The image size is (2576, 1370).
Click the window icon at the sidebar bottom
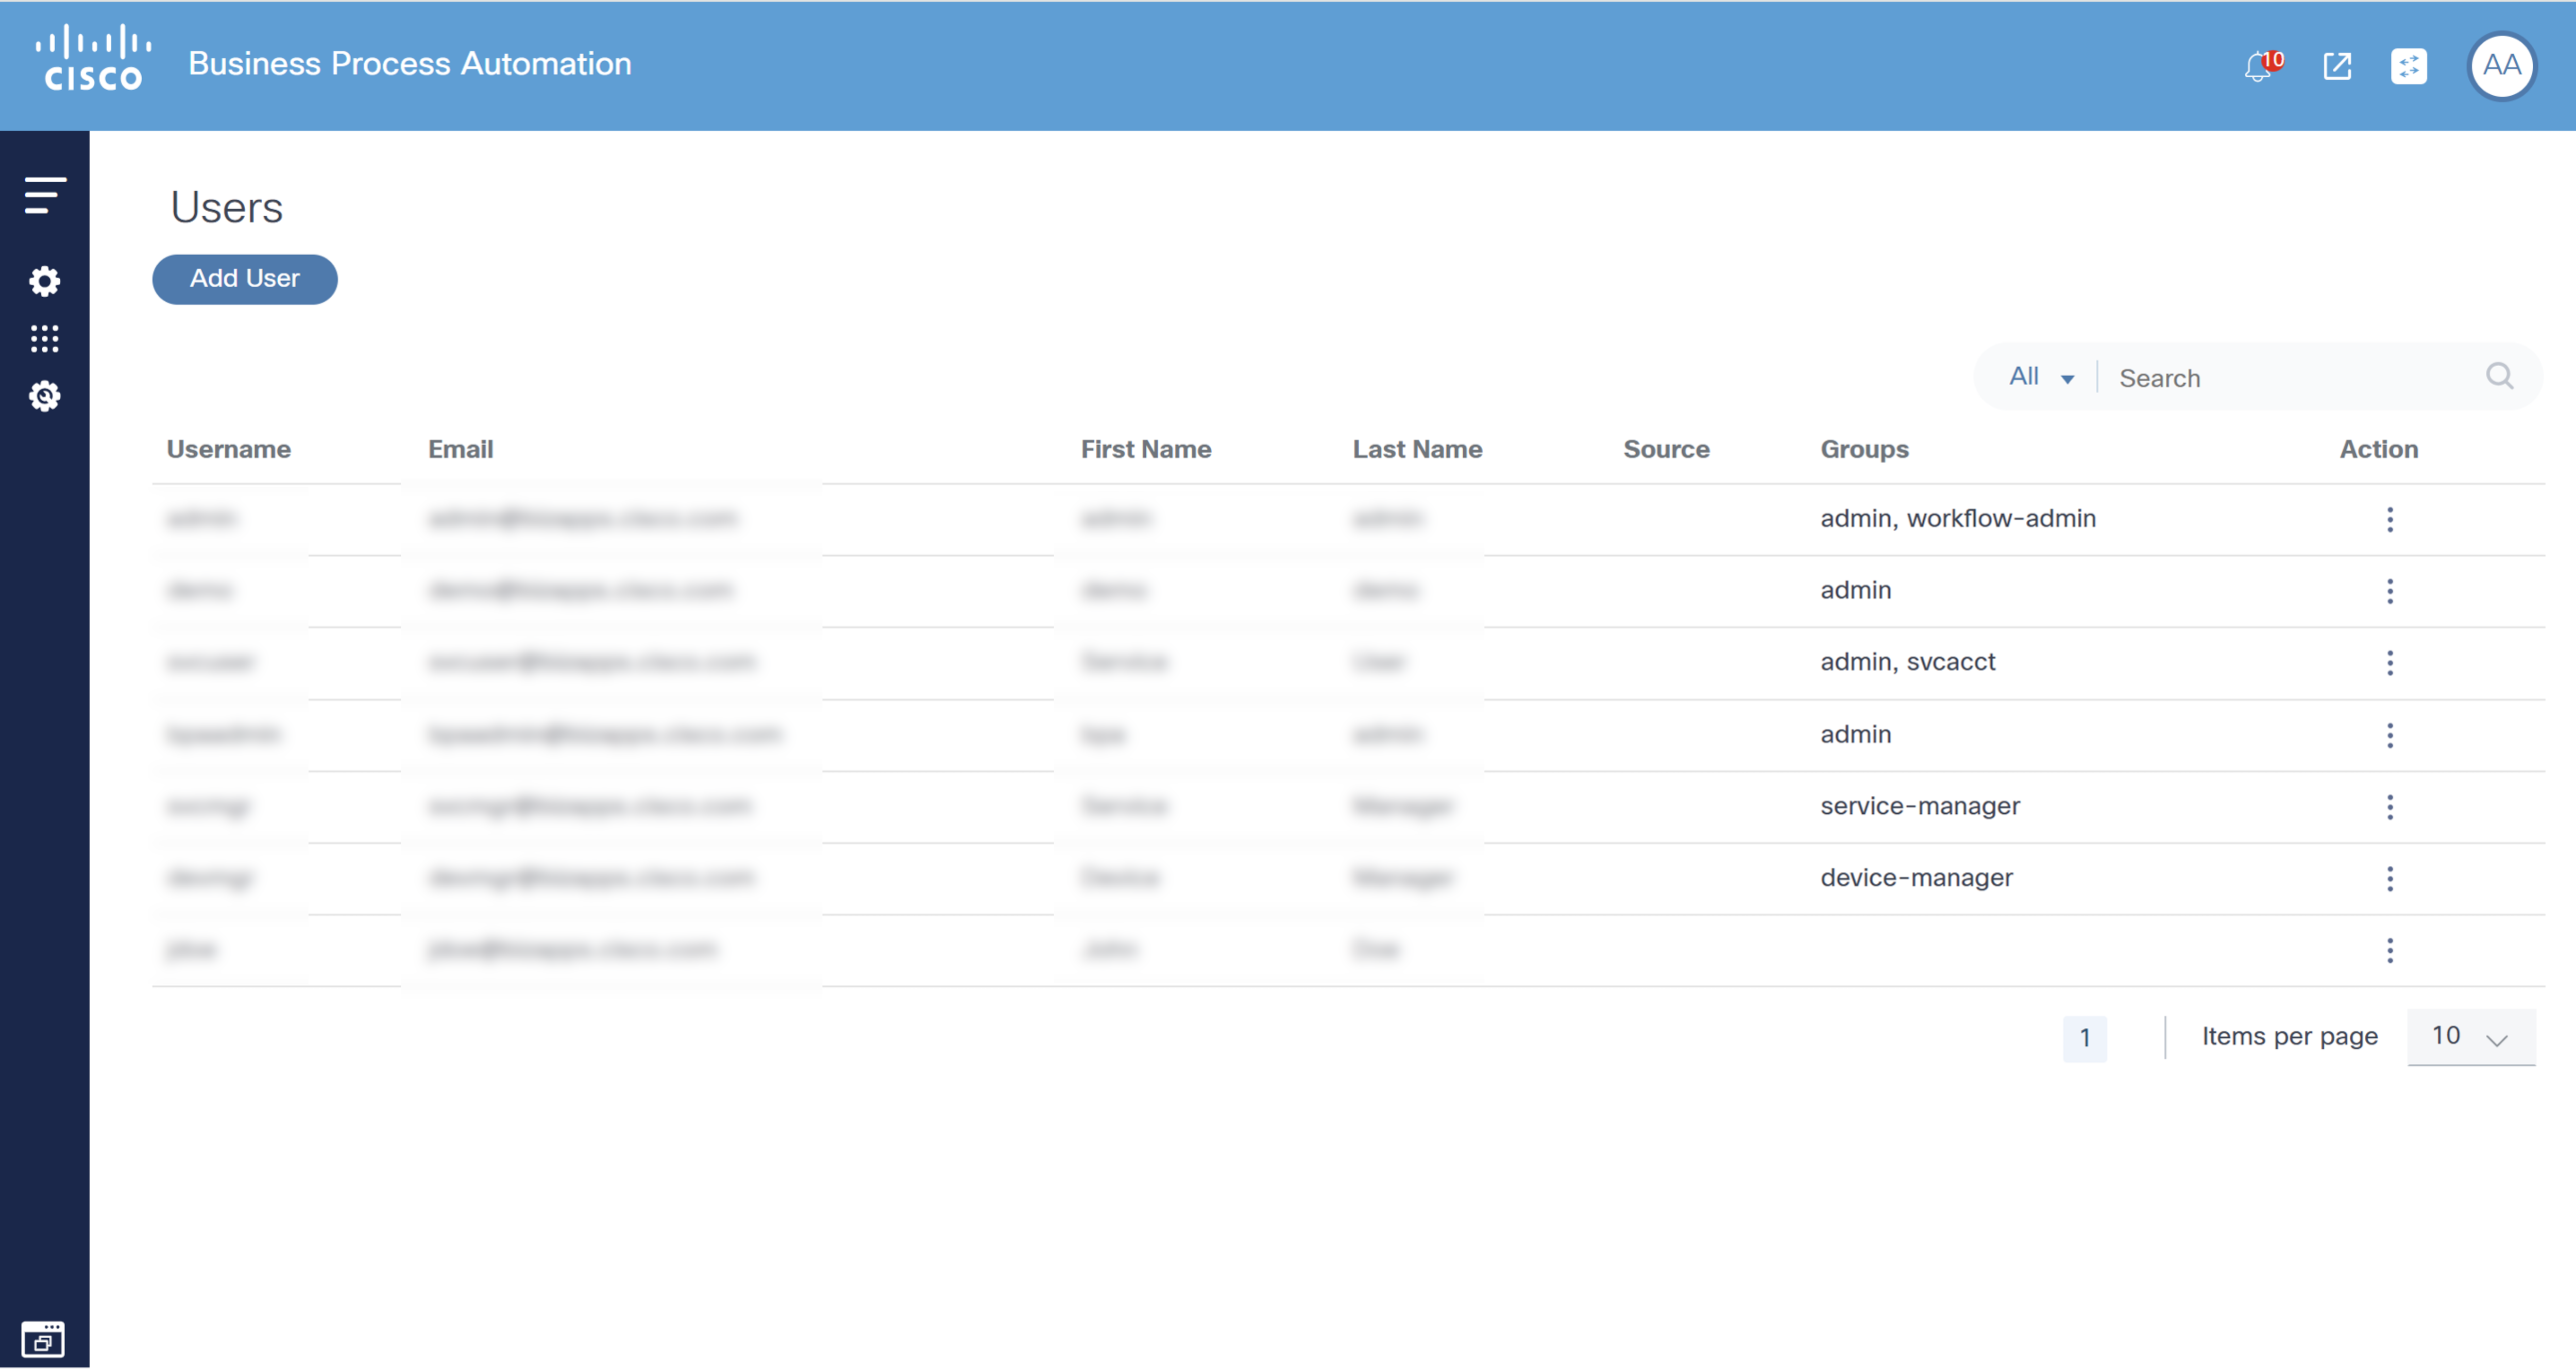pos(43,1339)
